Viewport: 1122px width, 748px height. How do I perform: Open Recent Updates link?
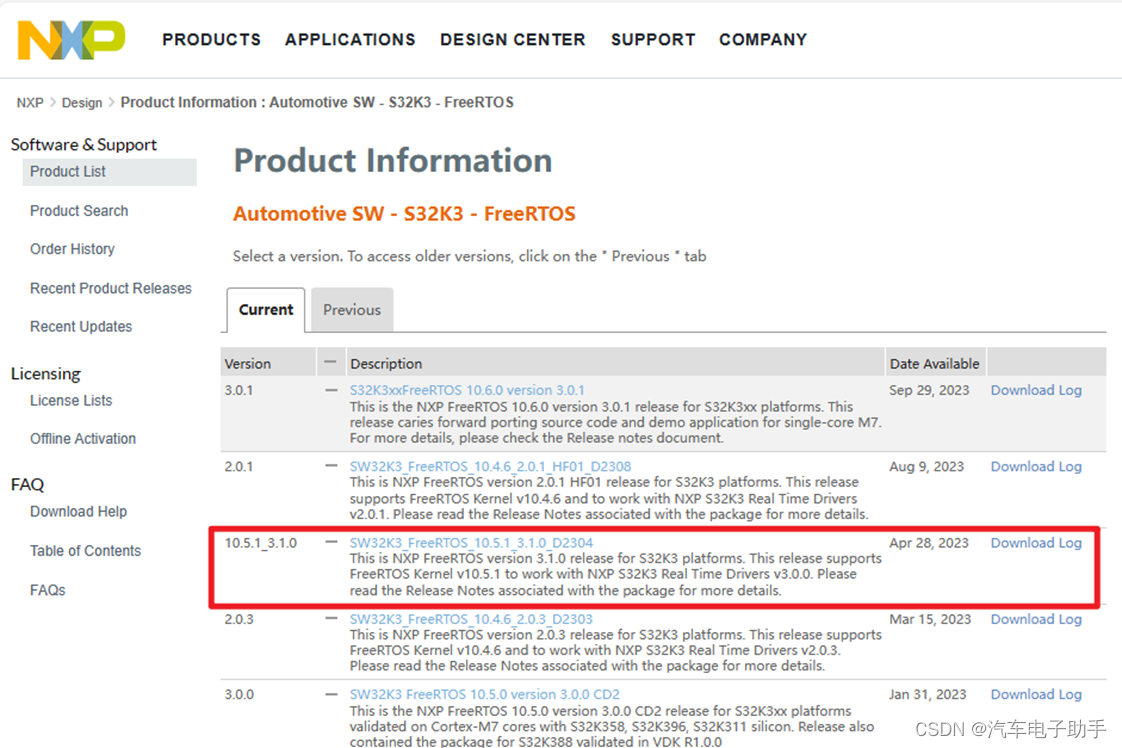81,326
